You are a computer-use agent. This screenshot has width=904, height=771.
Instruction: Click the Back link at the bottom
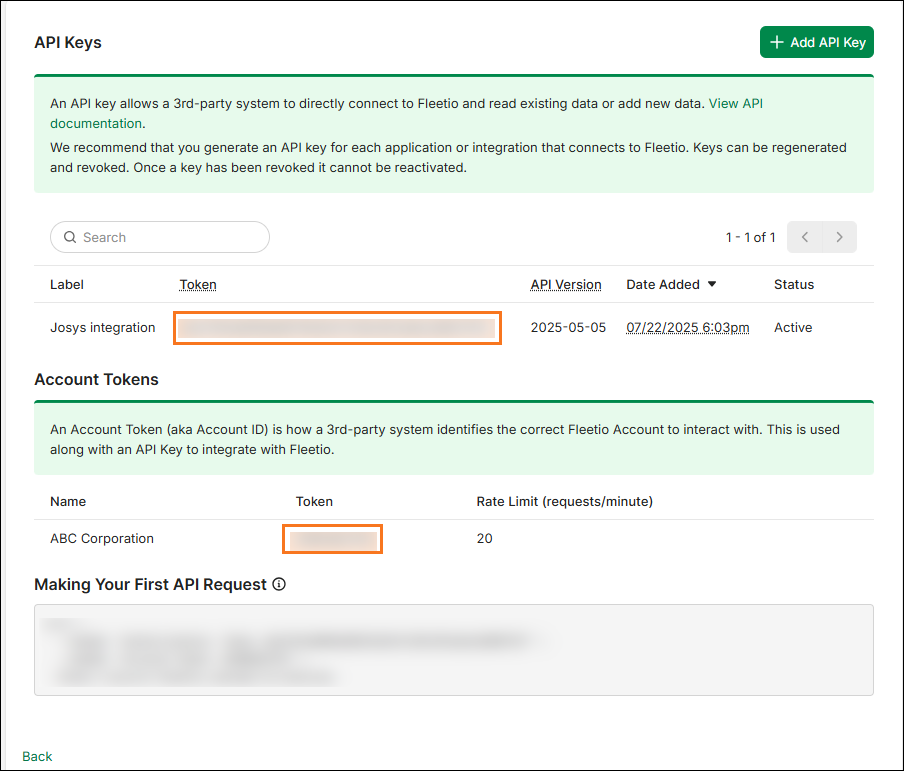point(37,756)
